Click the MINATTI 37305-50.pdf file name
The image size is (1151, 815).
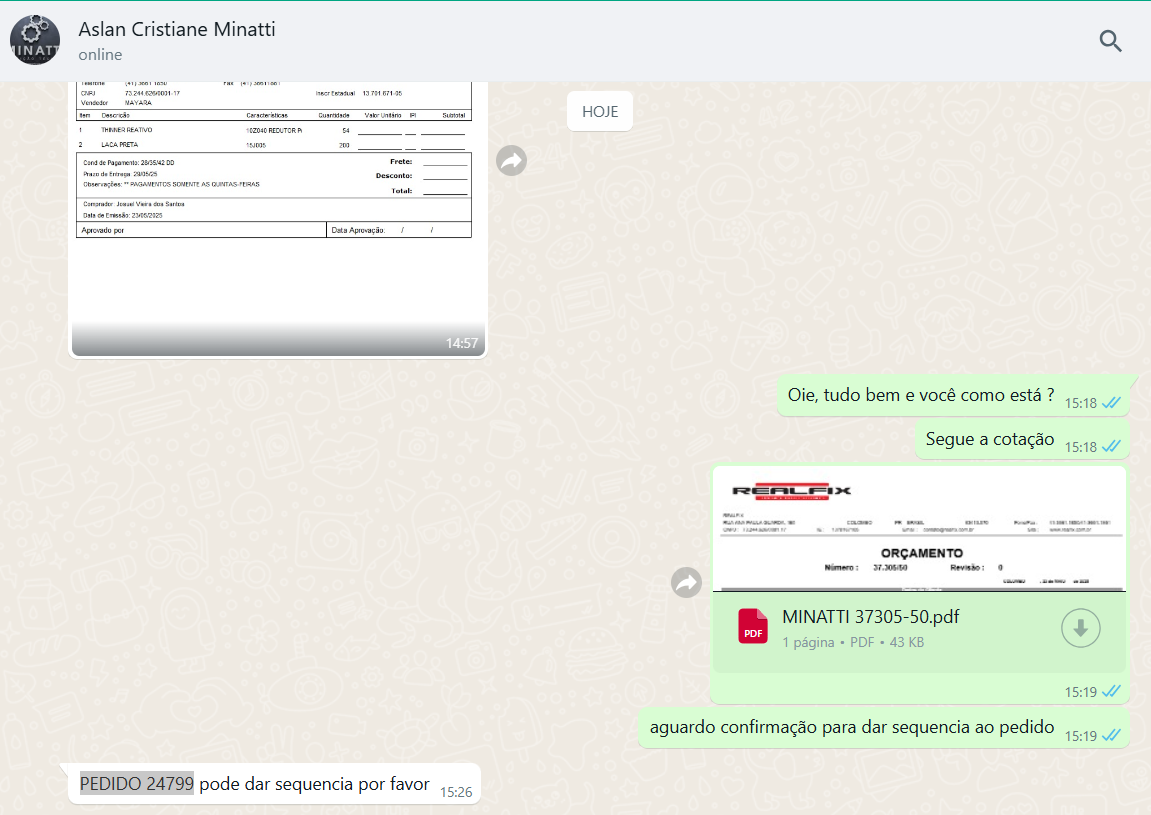(870, 617)
